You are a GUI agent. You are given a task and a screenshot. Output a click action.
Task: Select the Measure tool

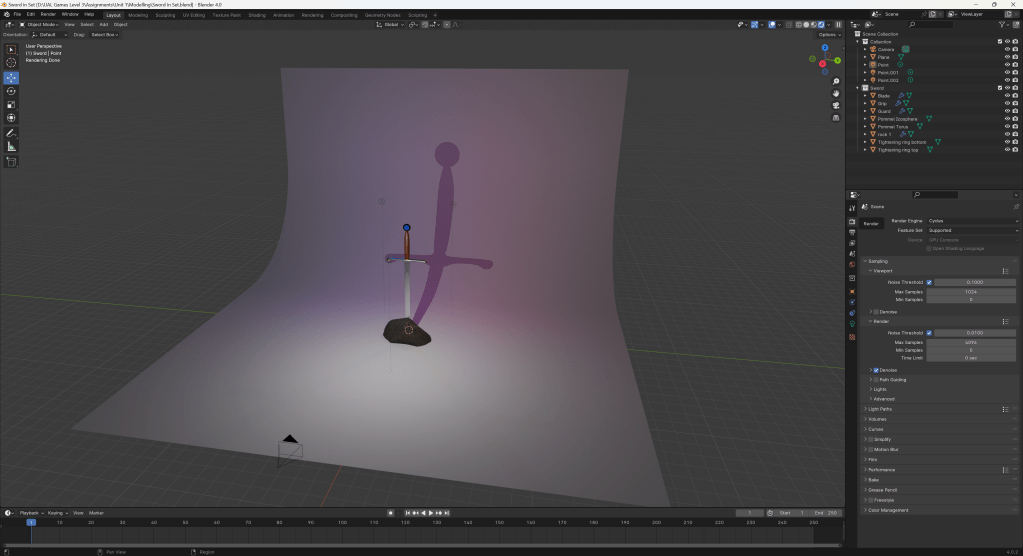pos(12,146)
